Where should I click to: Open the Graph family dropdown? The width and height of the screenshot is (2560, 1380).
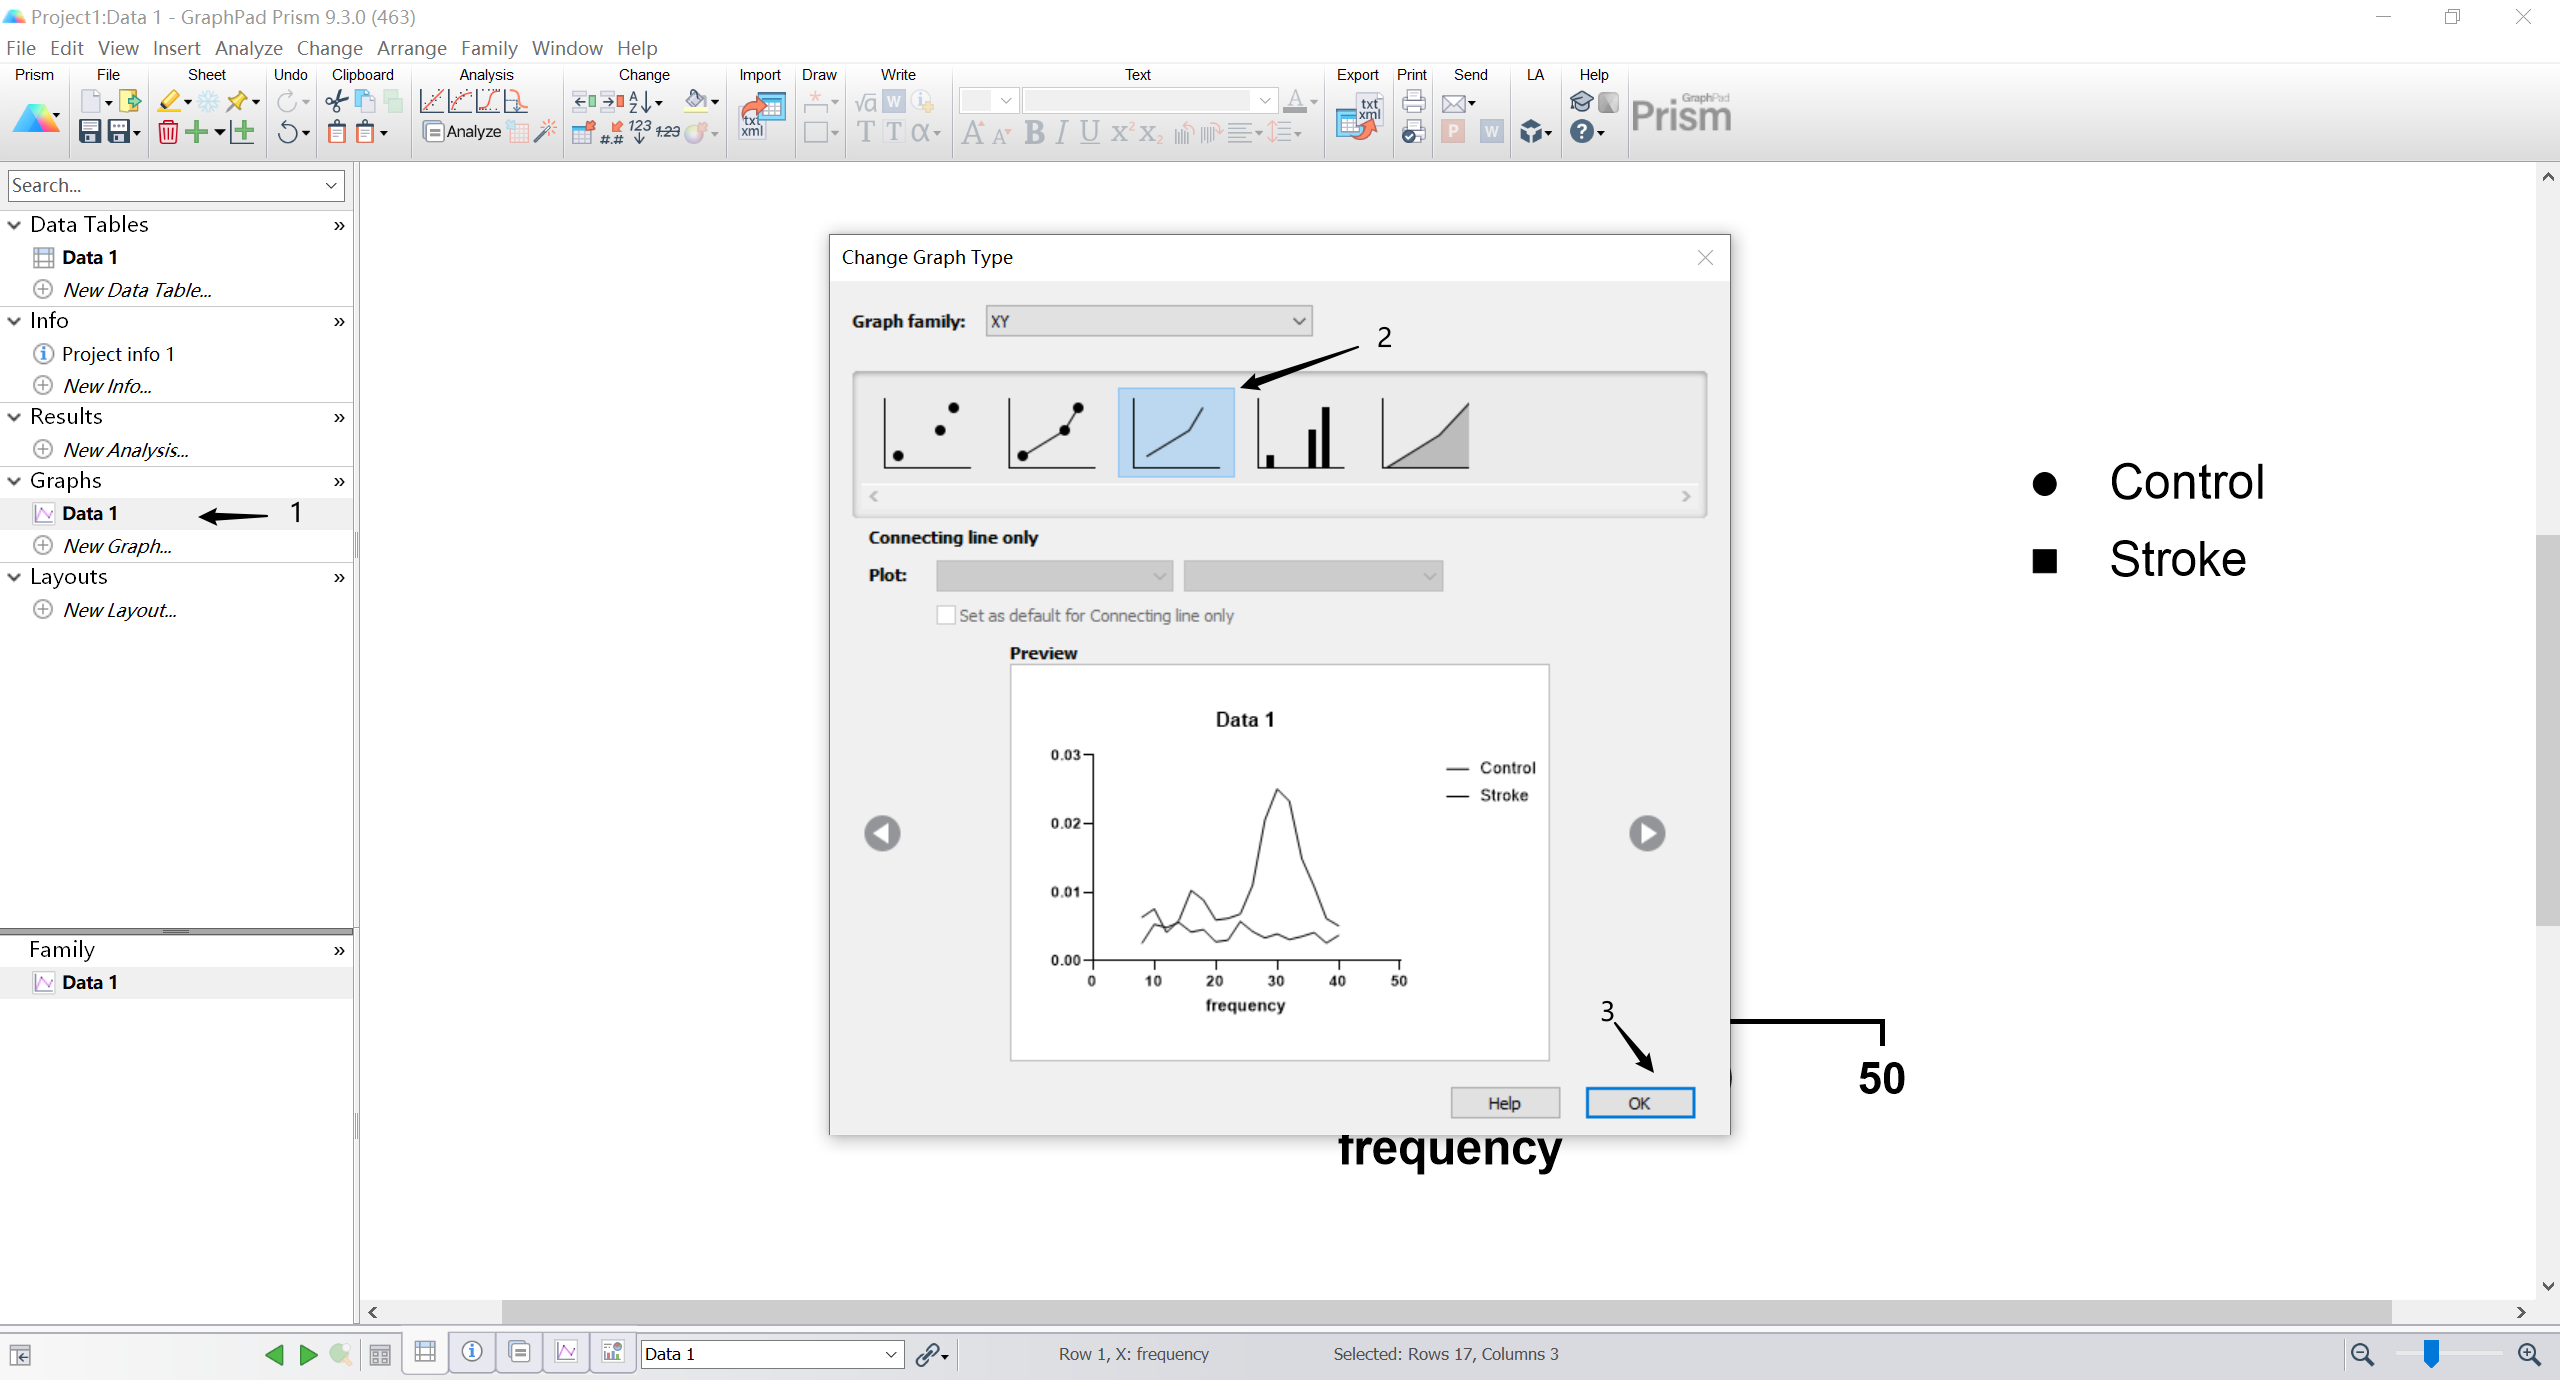click(1148, 321)
